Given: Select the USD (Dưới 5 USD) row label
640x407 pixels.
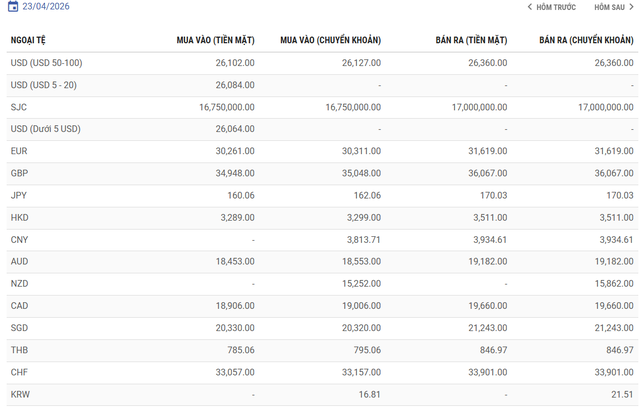Looking at the screenshot, I should 43,128.
